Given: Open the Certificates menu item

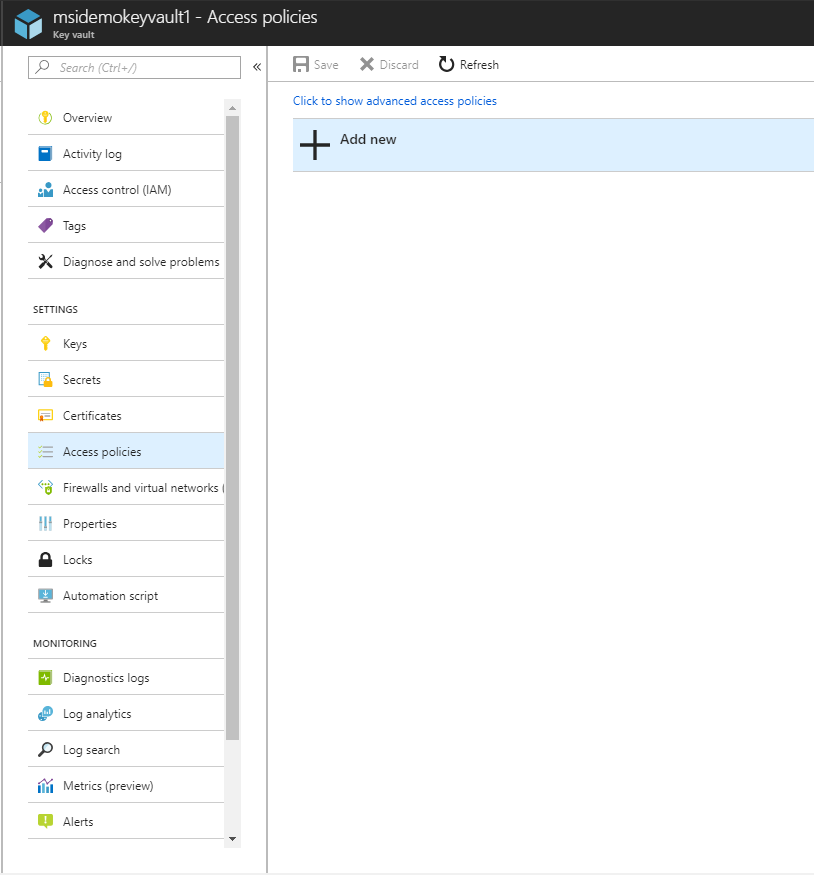Looking at the screenshot, I should pyautogui.click(x=126, y=416).
